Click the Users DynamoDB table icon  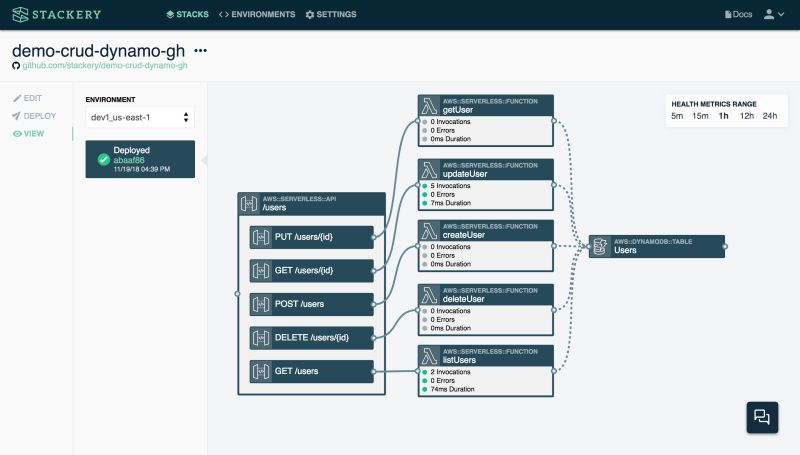[600, 246]
